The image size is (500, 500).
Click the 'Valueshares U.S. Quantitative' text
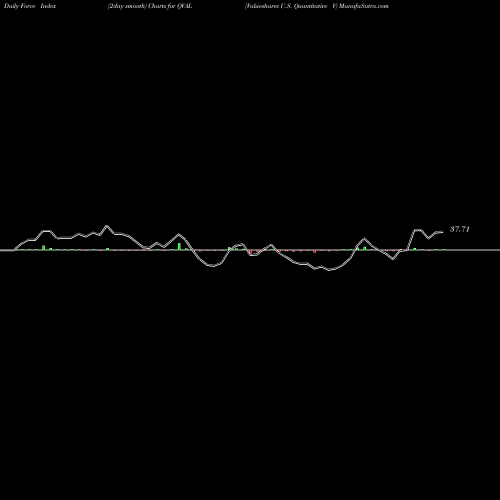[287, 6]
